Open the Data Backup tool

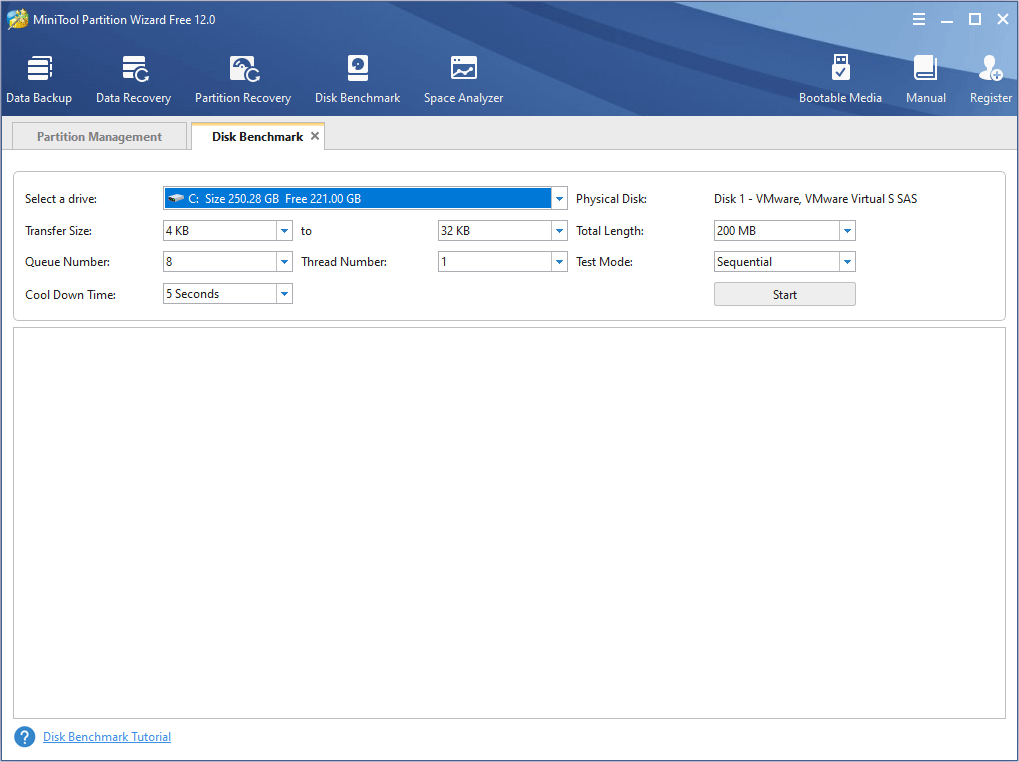(x=39, y=79)
